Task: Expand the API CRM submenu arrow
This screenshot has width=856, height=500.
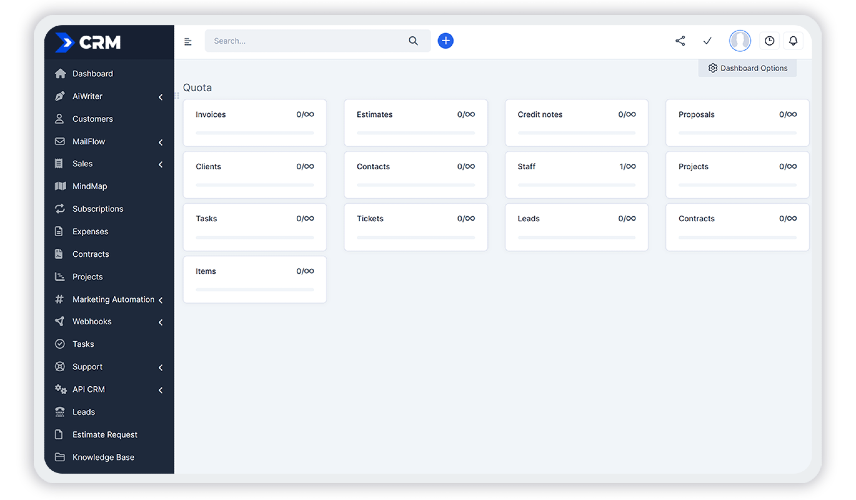Action: pos(160,390)
